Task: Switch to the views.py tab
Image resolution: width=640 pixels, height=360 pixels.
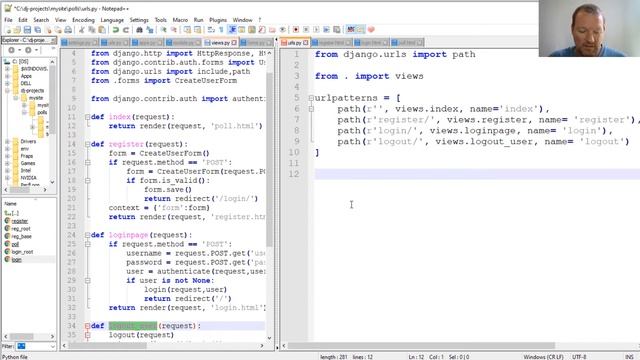Action: pyautogui.click(x=220, y=42)
